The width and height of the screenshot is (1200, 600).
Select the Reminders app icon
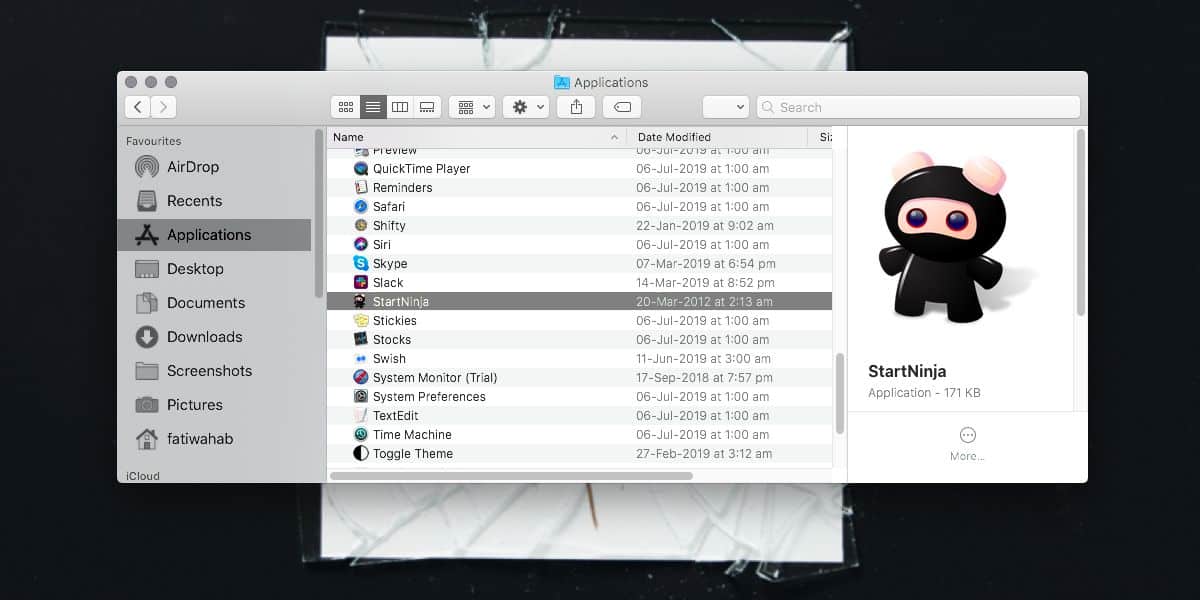click(361, 188)
